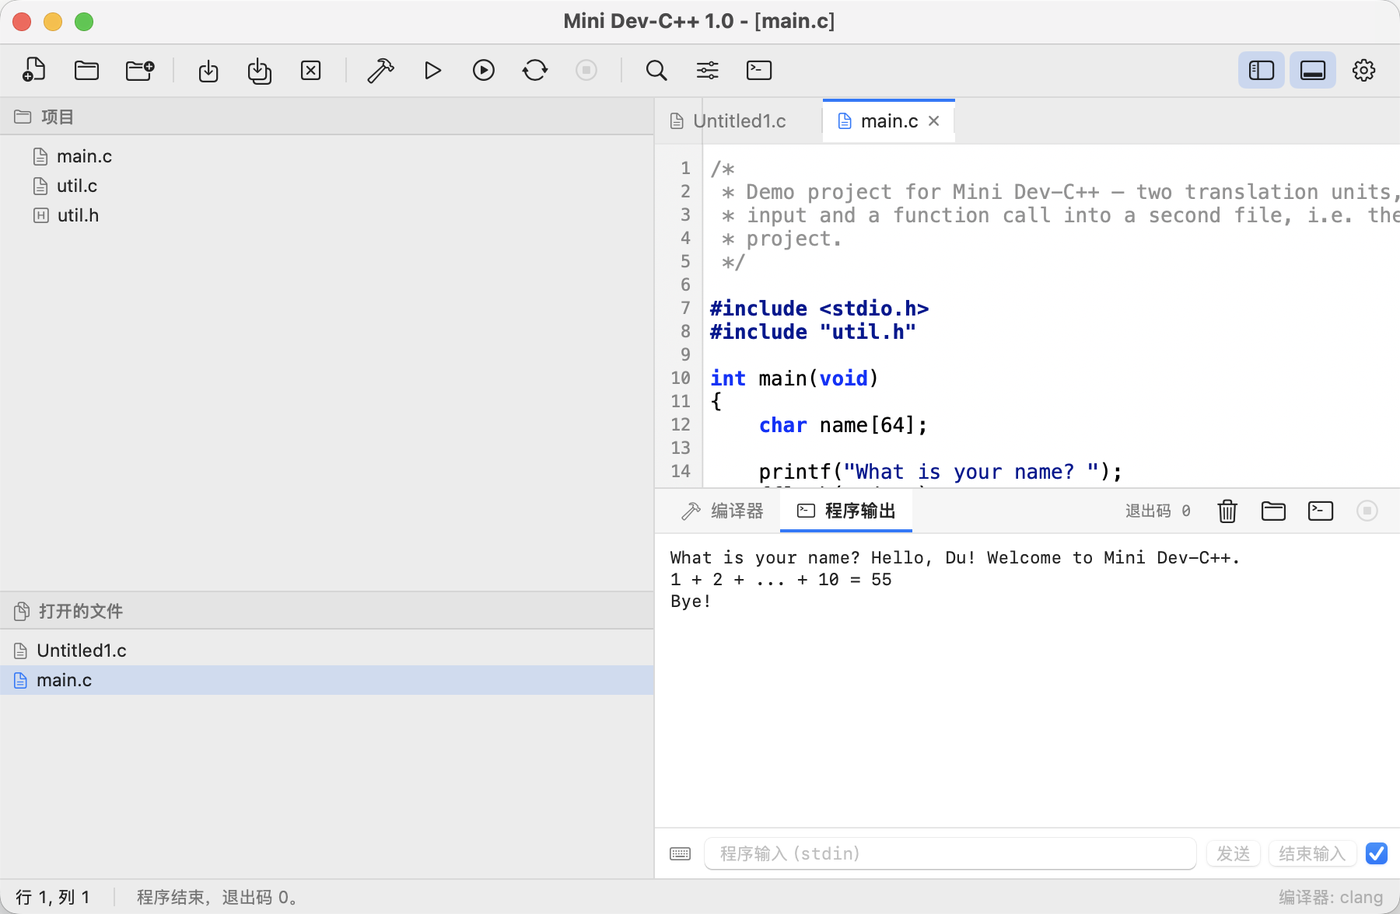
Task: Open working folder from output panel
Action: [x=1273, y=511]
